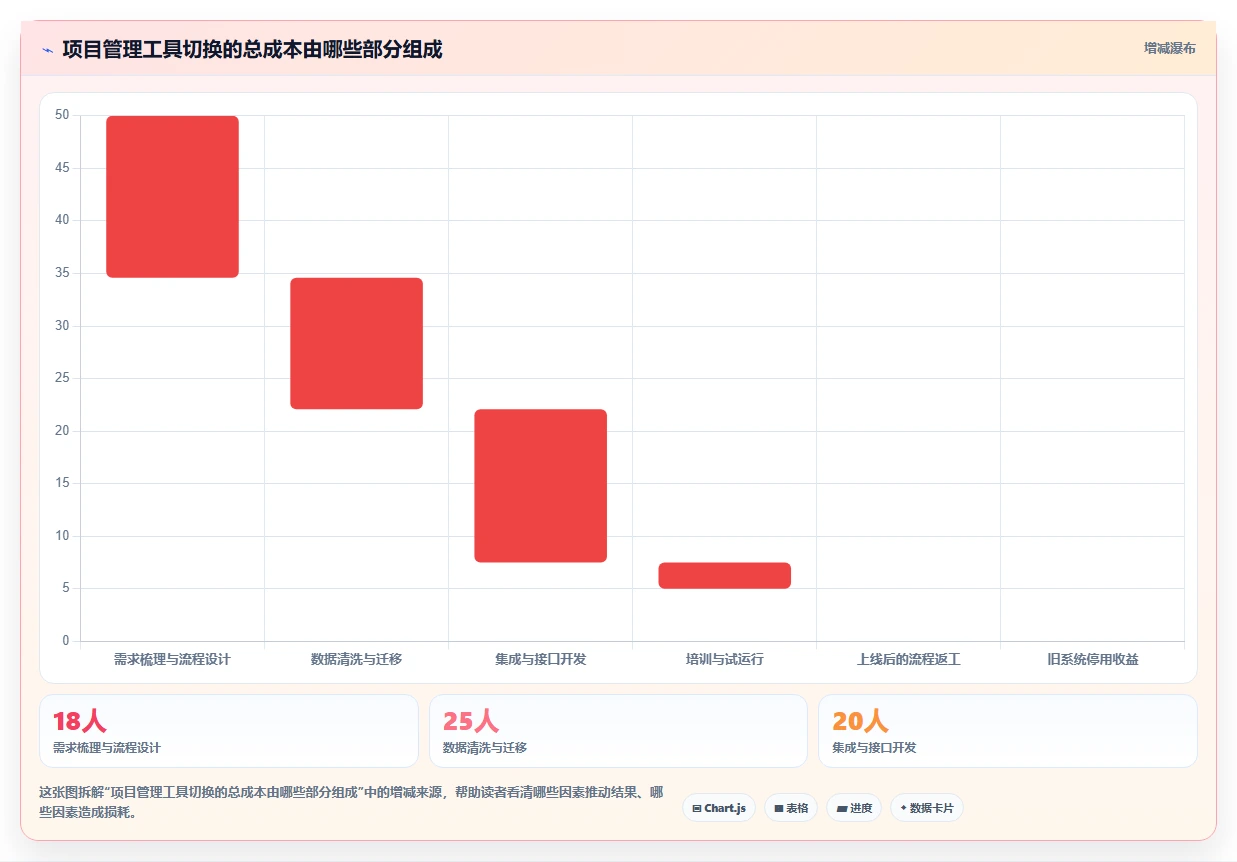1237x862 pixels.
Task: Click the 进度 tag chip
Action: click(854, 808)
